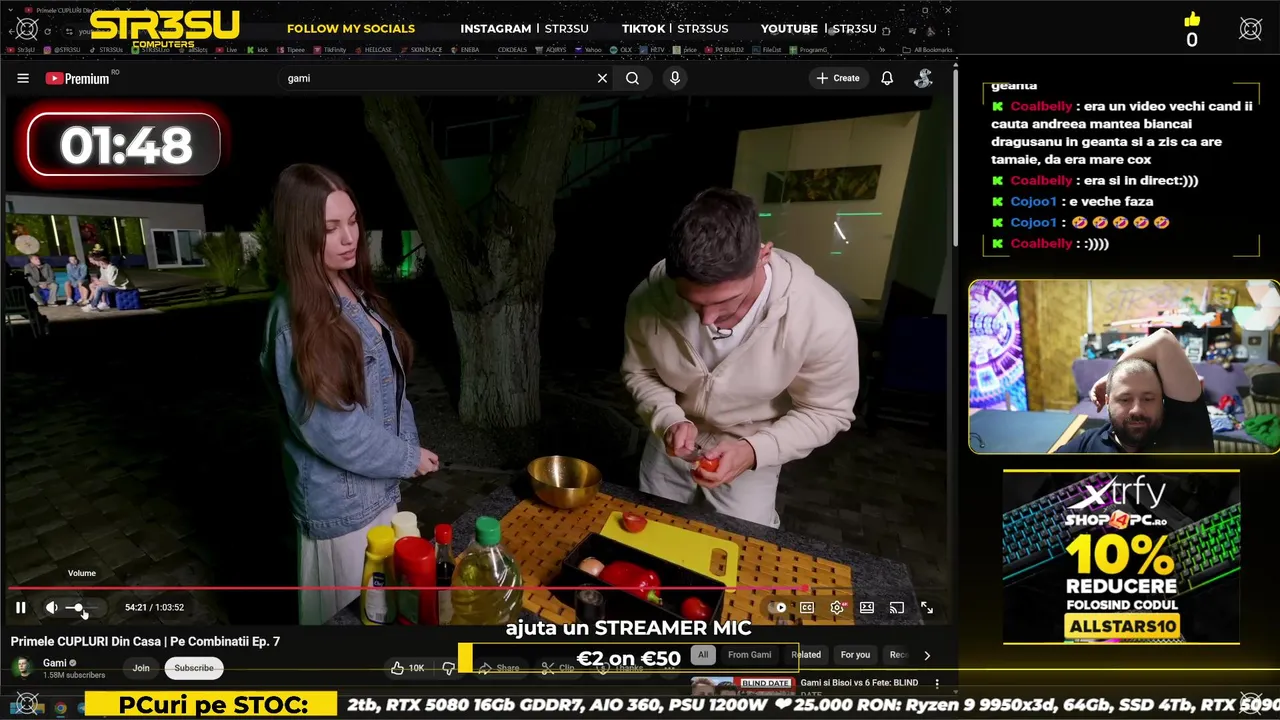Viewport: 1280px width, 720px height.
Task: Click the Clip button
Action: (x=558, y=668)
